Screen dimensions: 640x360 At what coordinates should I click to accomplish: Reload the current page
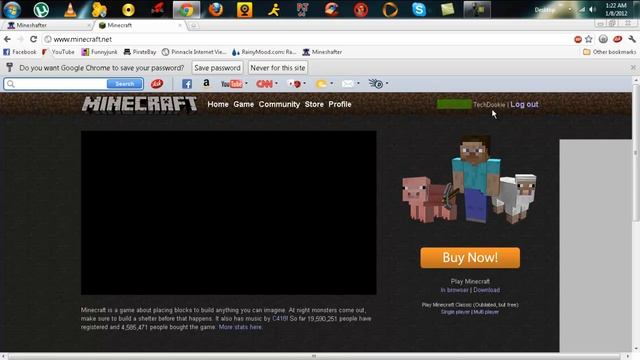[x=33, y=39]
